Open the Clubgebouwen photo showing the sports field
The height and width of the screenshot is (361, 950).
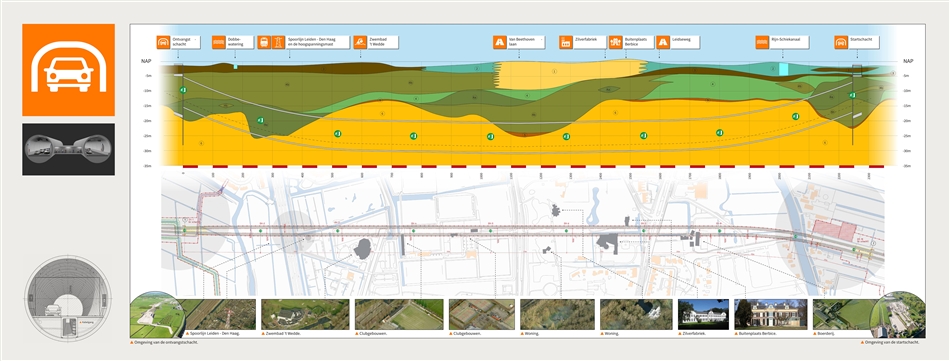(399, 314)
